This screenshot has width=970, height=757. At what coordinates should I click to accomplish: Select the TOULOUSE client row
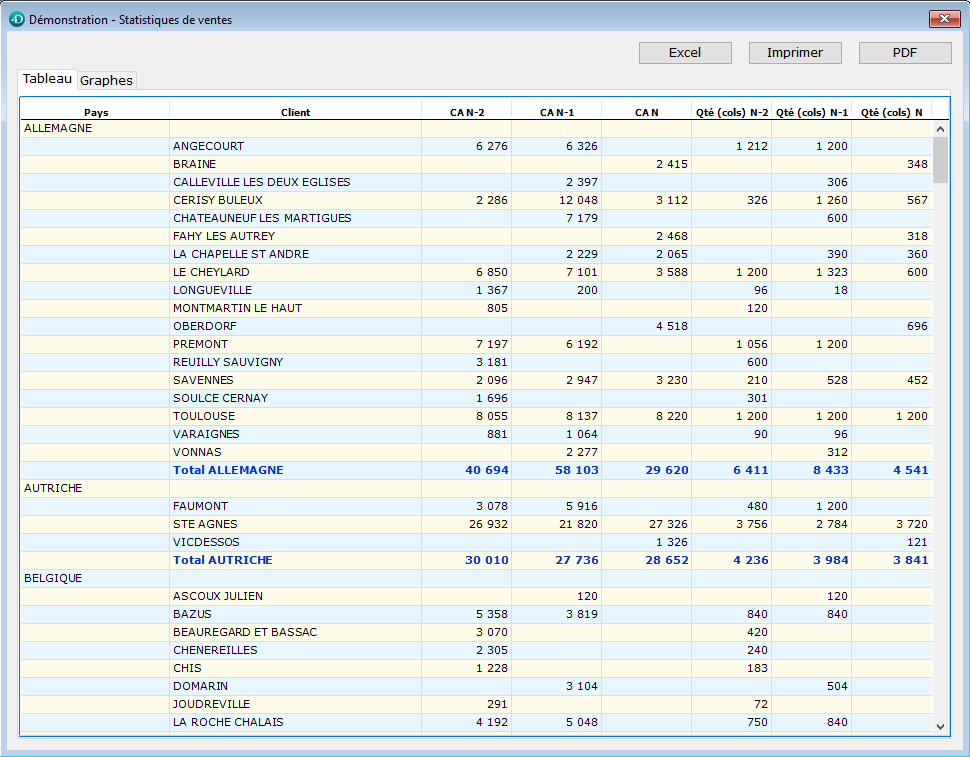coord(204,416)
